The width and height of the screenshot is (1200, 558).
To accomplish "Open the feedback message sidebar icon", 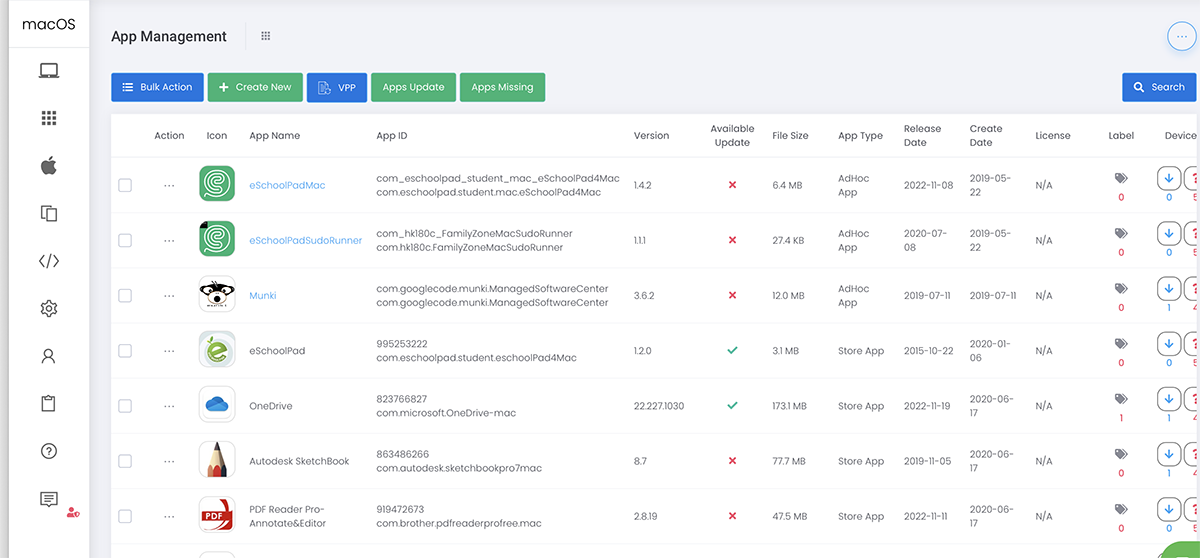I will 49,499.
